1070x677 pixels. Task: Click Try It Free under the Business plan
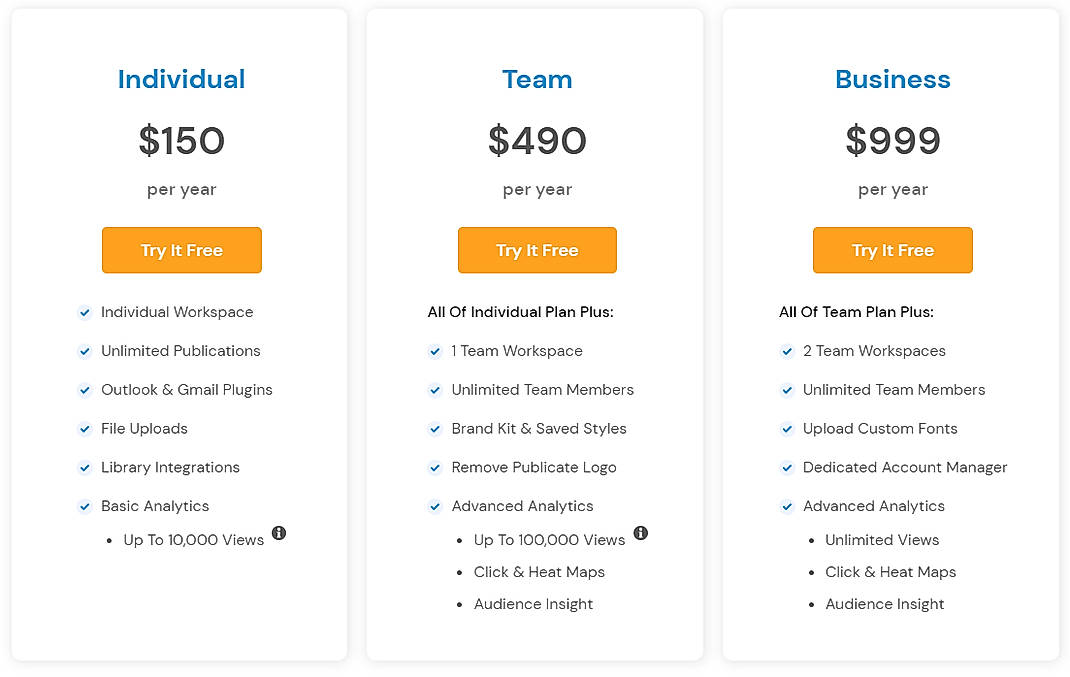(892, 250)
